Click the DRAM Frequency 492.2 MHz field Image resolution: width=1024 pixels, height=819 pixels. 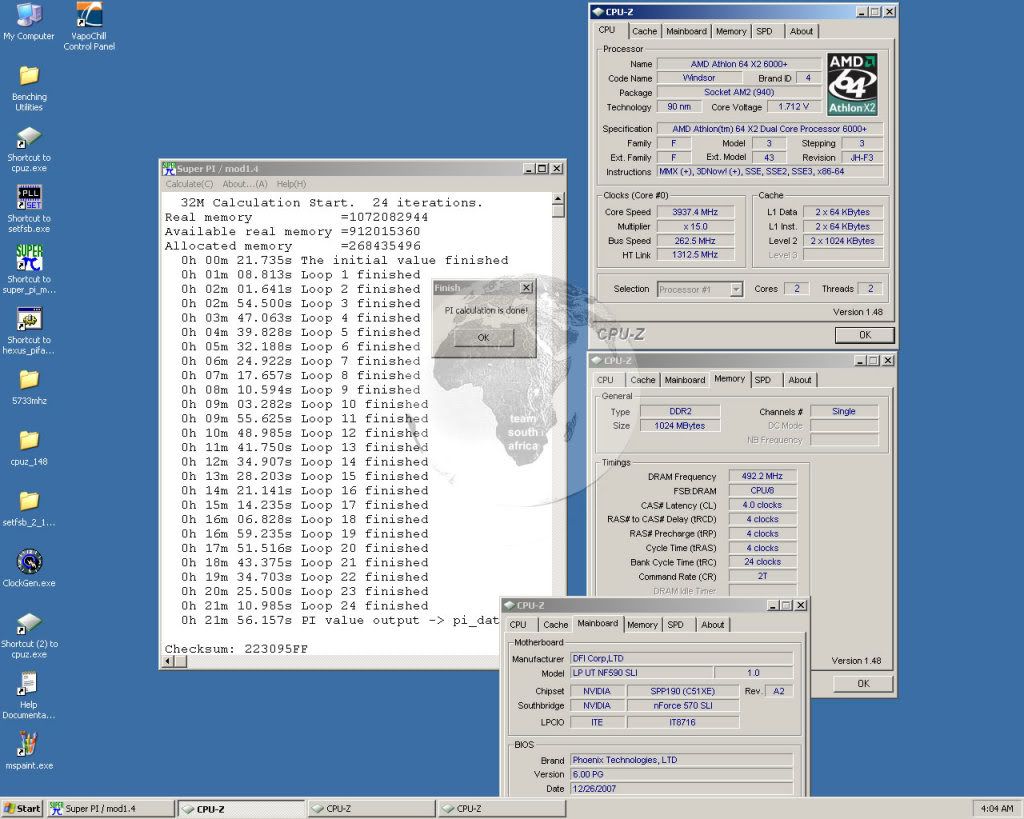coord(762,477)
